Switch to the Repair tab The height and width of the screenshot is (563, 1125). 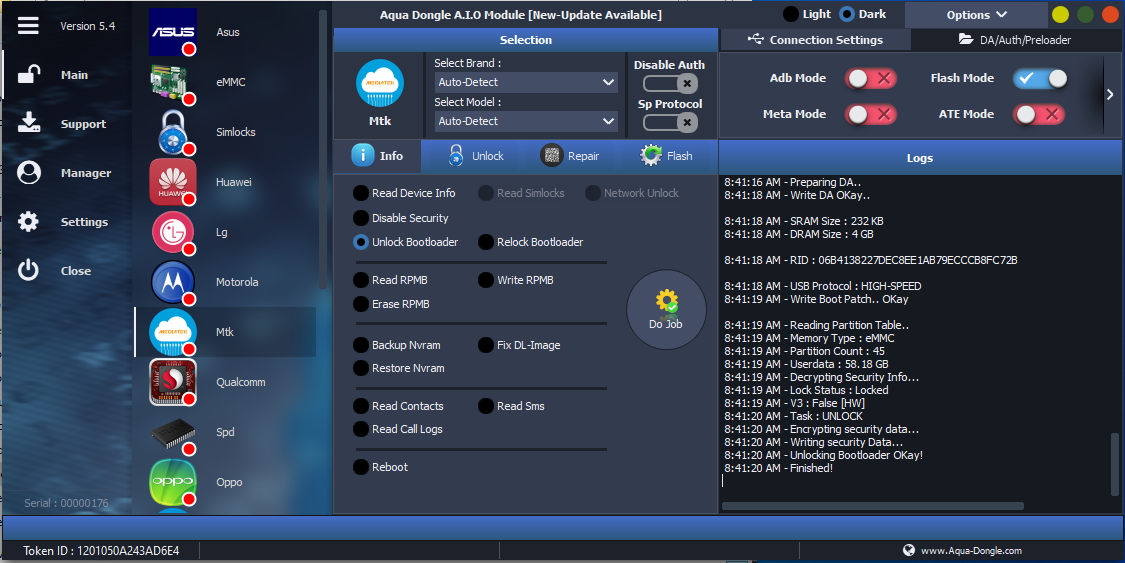click(570, 156)
